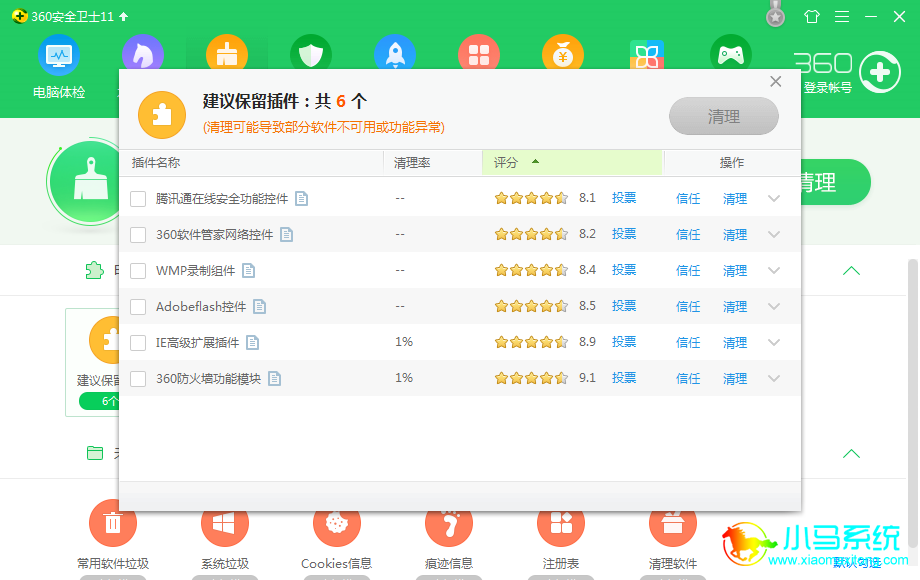920x580 pixels.
Task: Close the 建议保留插件 dialog
Action: [x=776, y=82]
